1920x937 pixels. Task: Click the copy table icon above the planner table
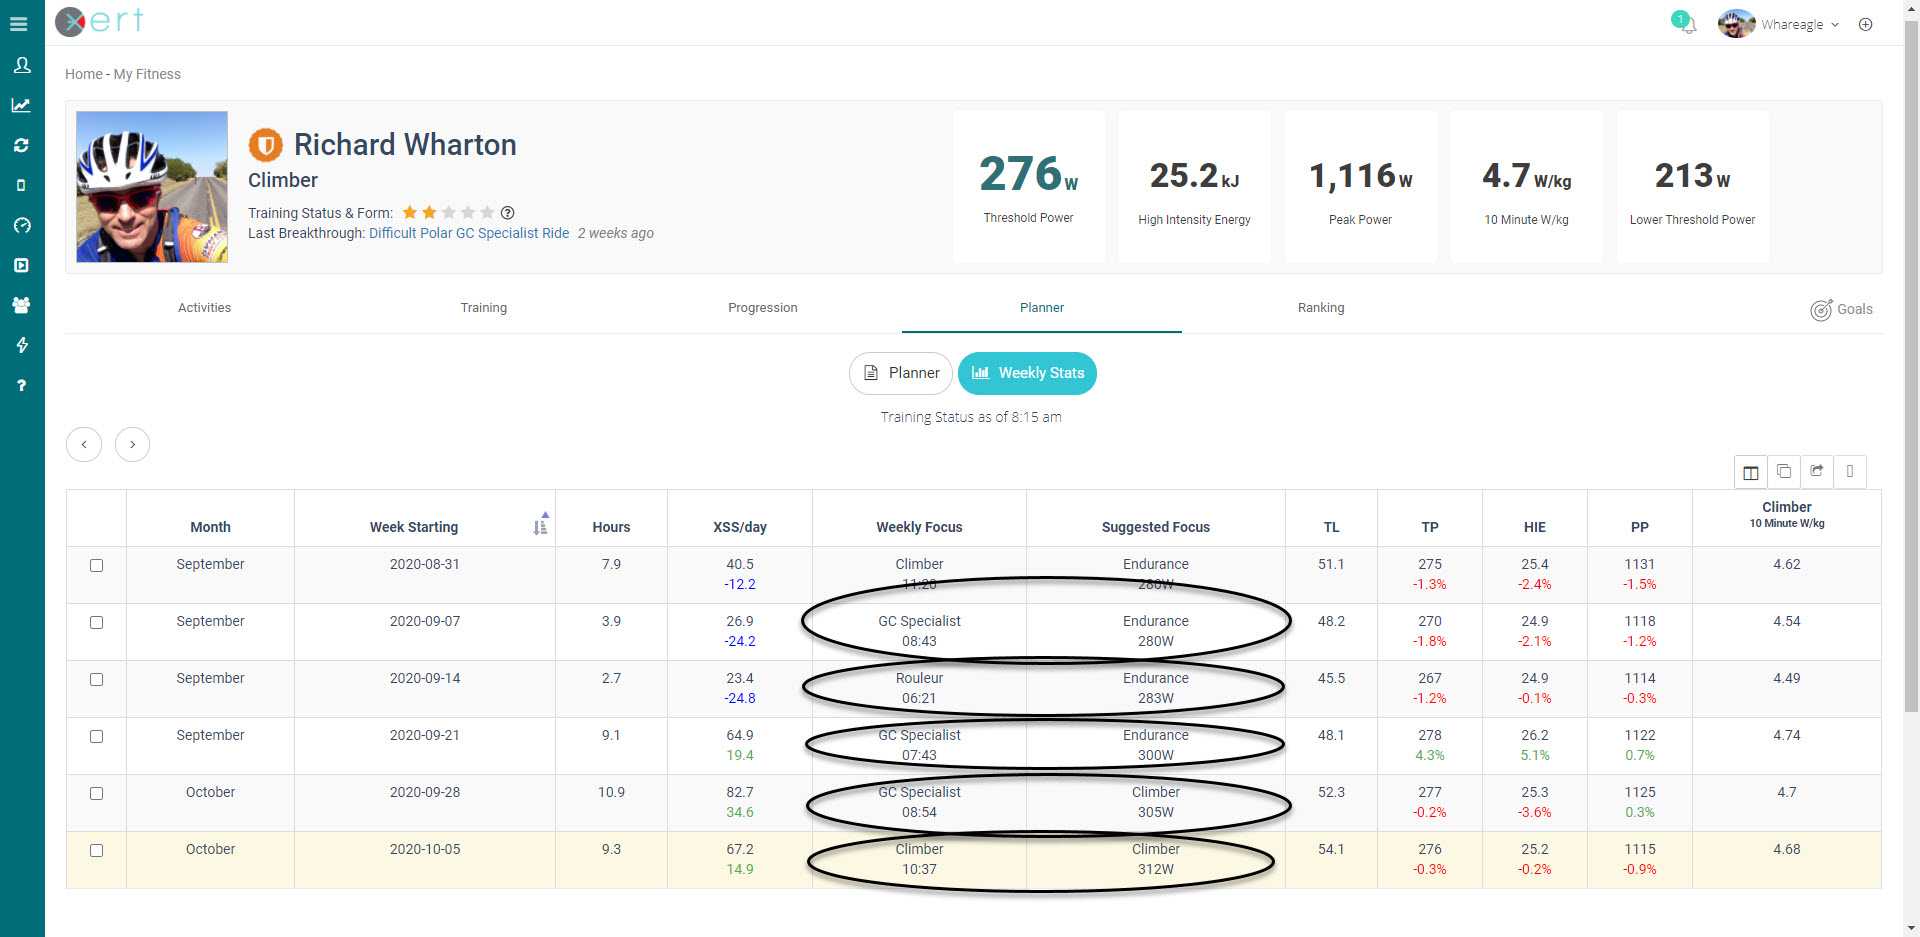1783,471
